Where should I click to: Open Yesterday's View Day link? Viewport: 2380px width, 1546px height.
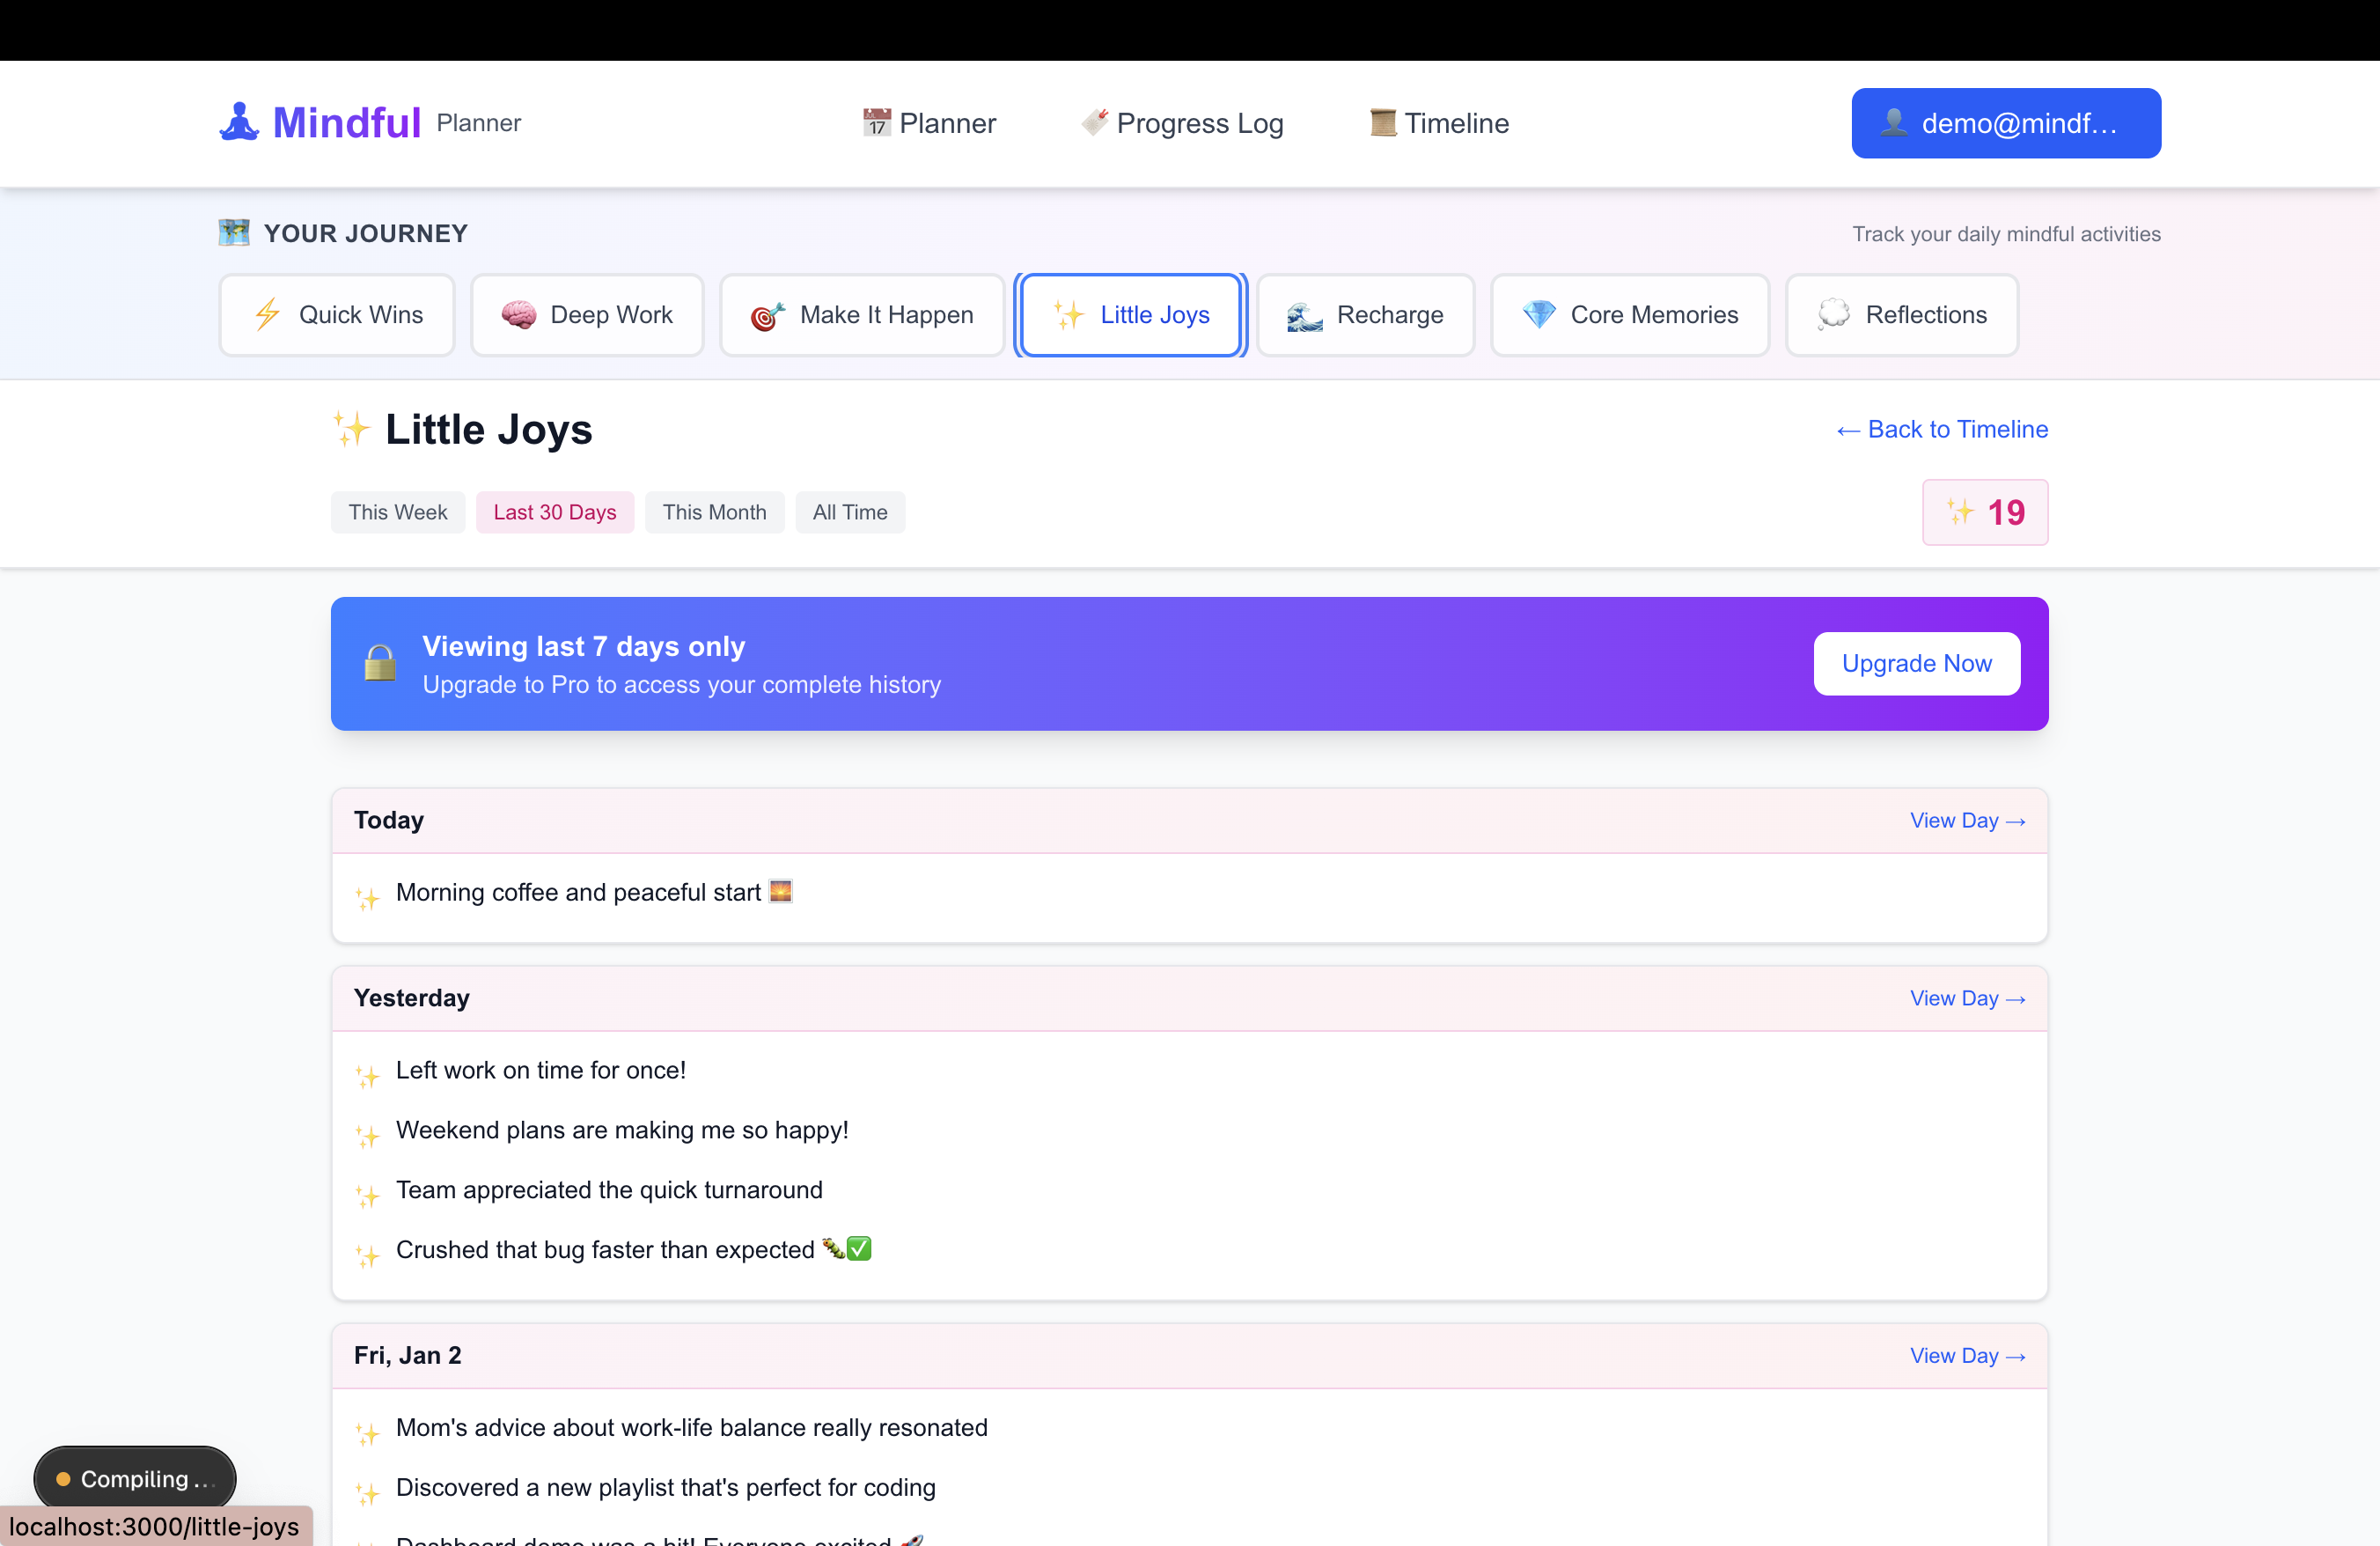click(1967, 998)
